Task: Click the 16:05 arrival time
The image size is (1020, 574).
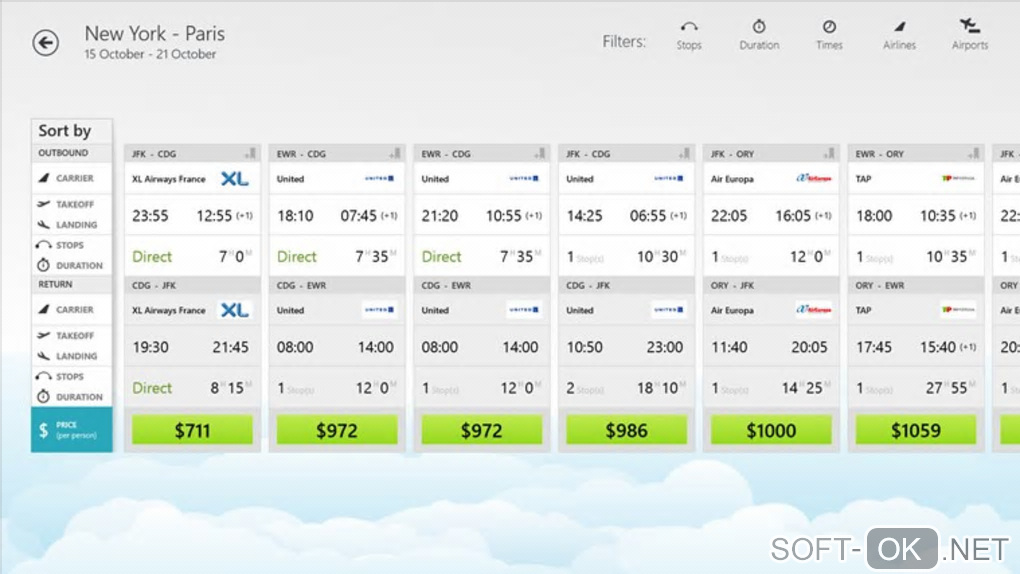Action: click(x=793, y=216)
